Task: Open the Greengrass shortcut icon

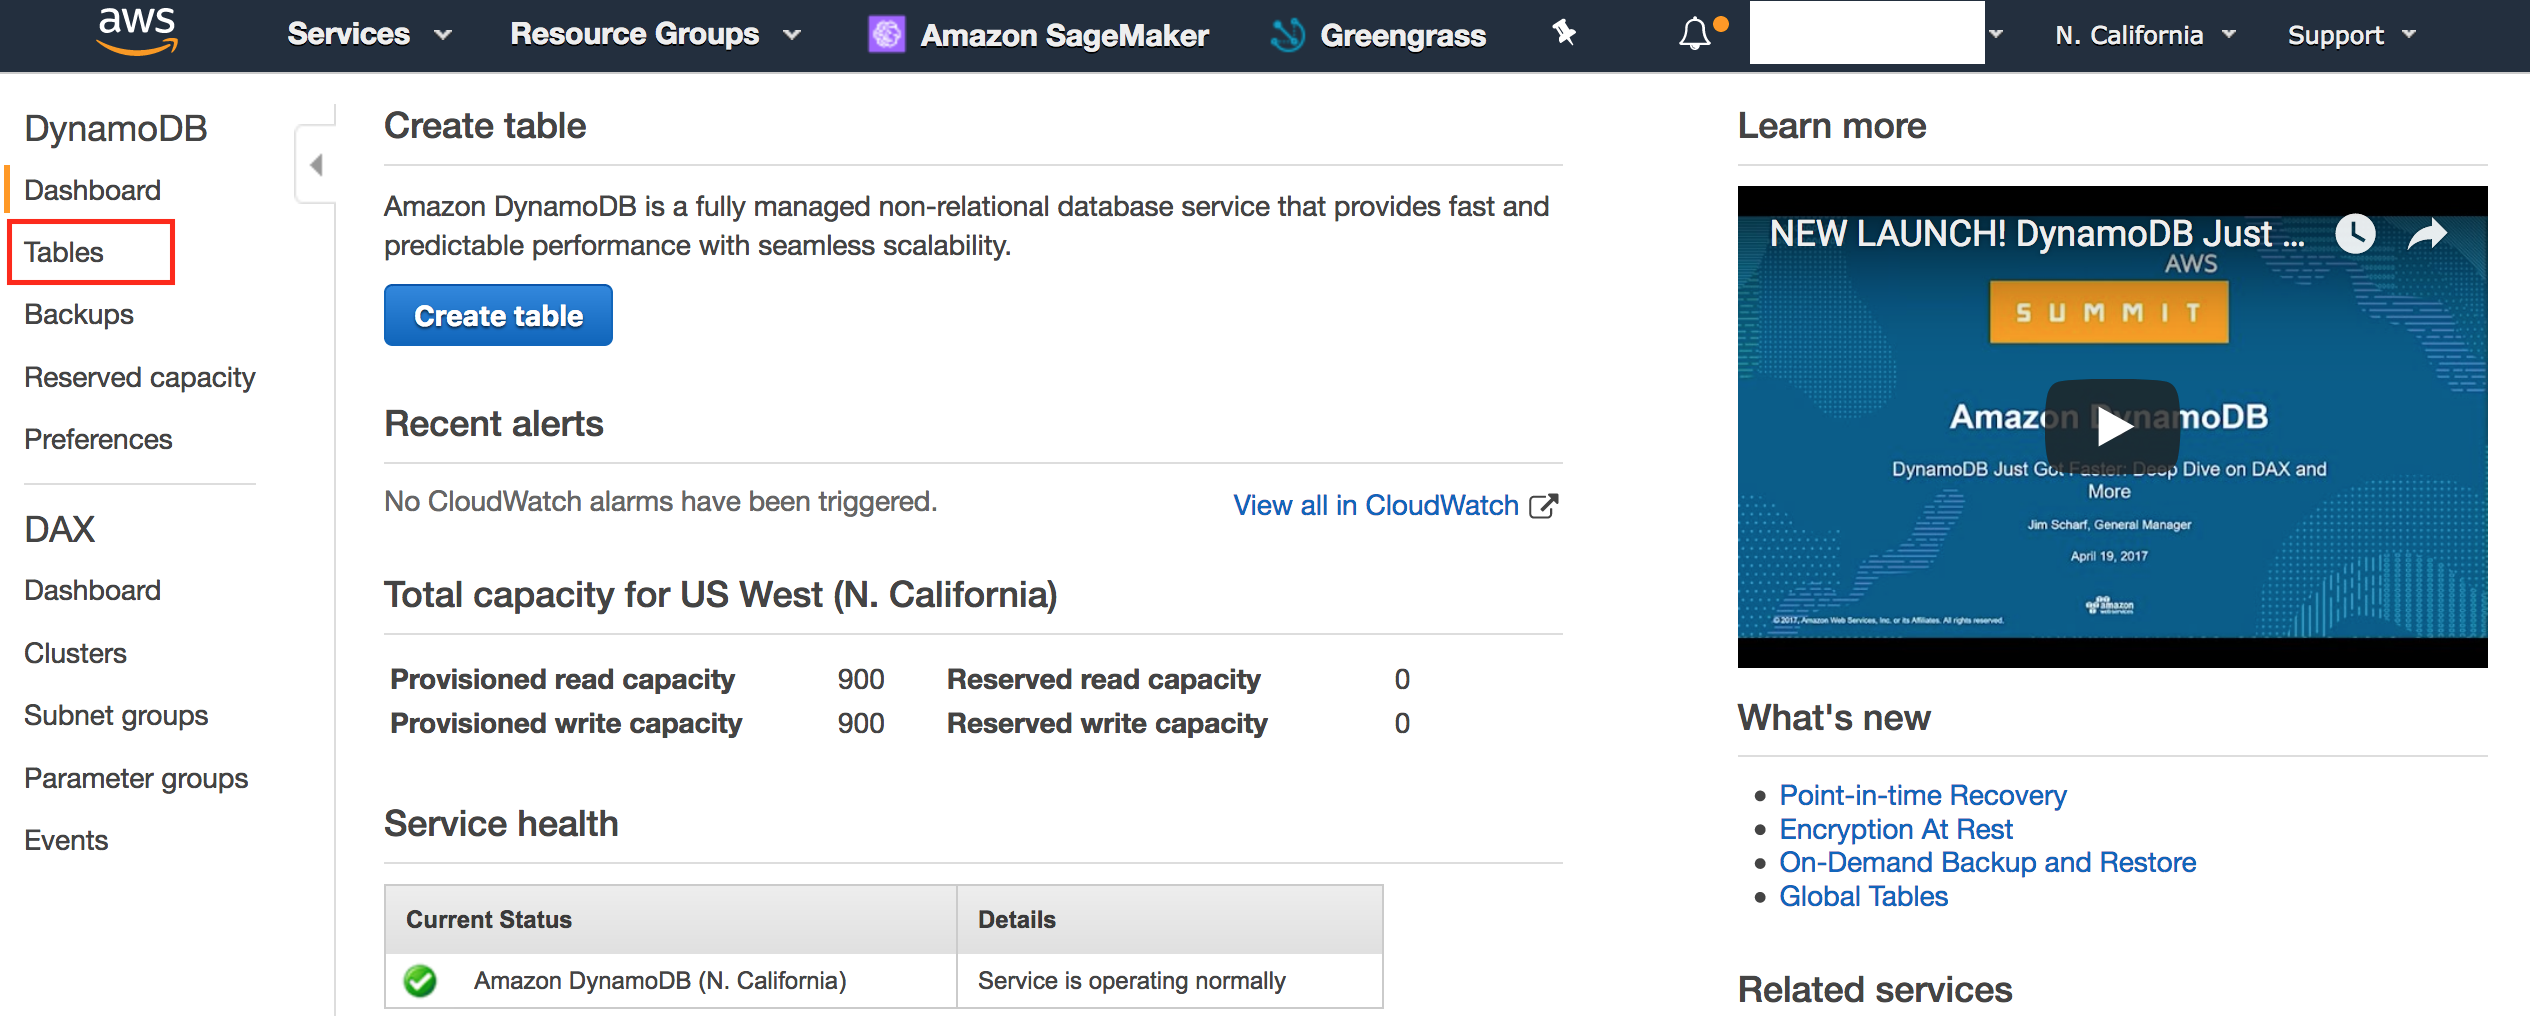Action: (1288, 35)
